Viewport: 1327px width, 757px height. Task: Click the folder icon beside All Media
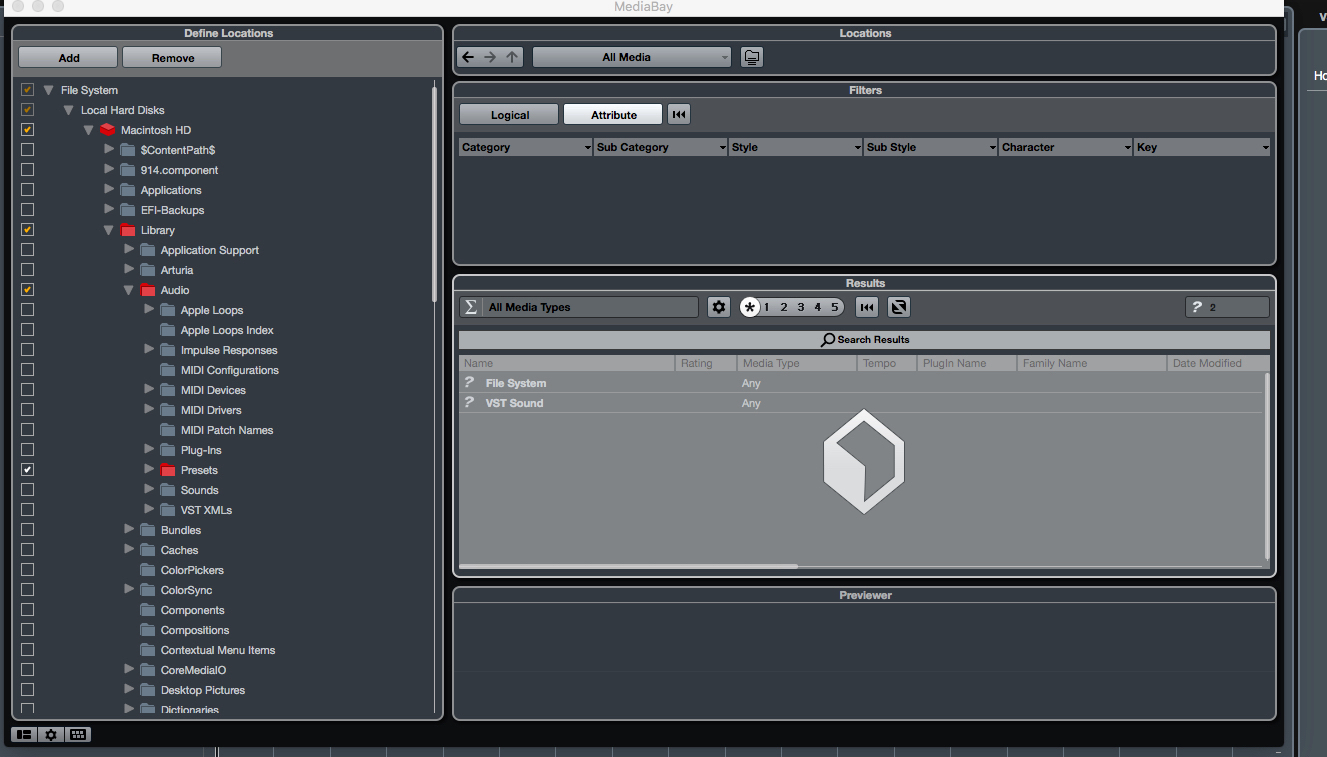(x=752, y=57)
